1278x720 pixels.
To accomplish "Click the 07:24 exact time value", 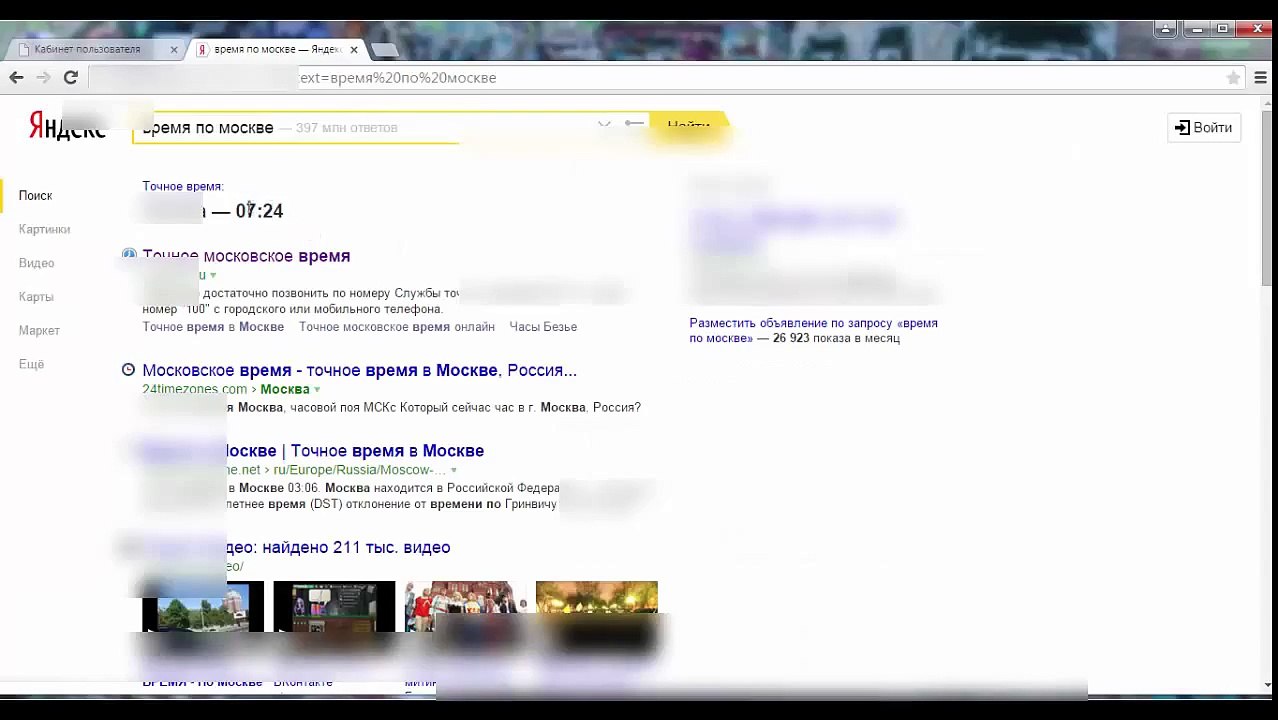I will coord(260,211).
